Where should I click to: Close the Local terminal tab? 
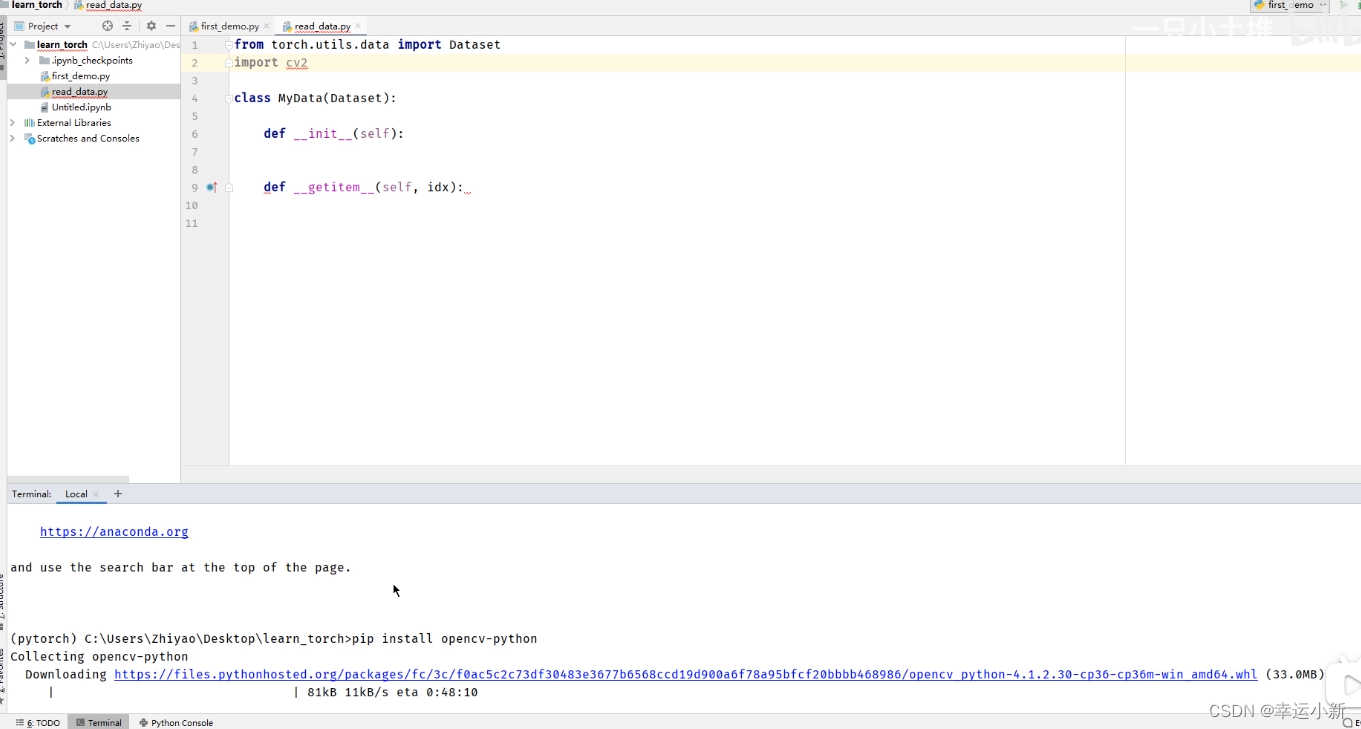[x=96, y=494]
